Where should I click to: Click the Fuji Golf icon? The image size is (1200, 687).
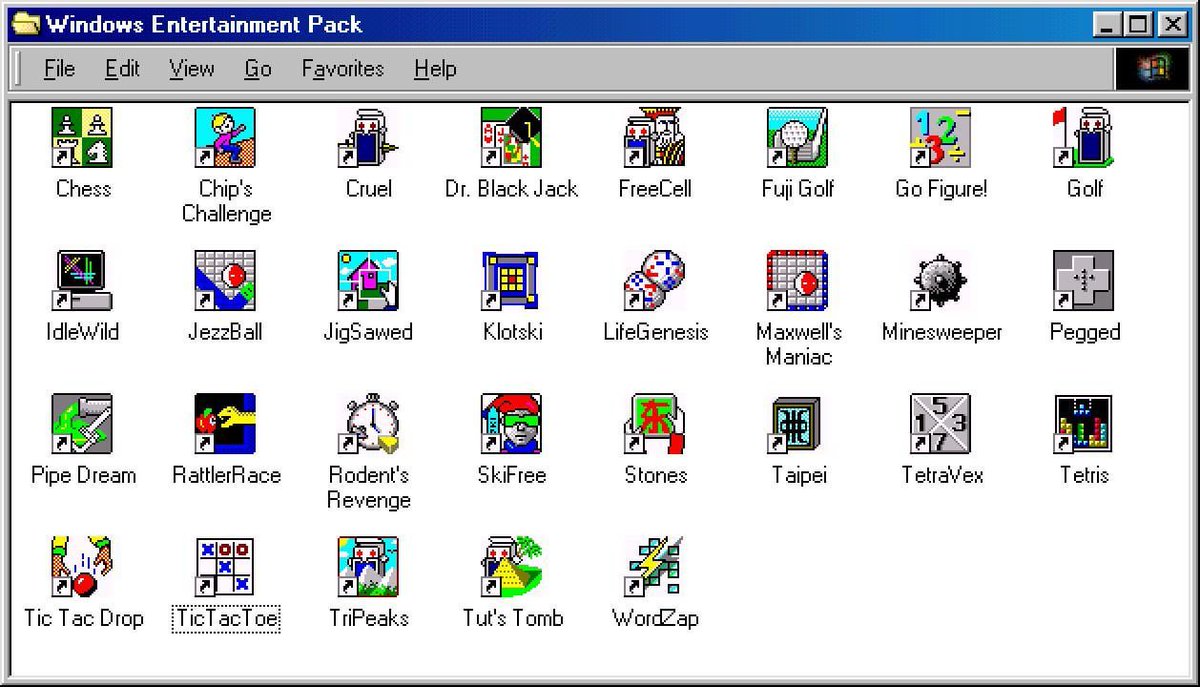click(x=798, y=138)
